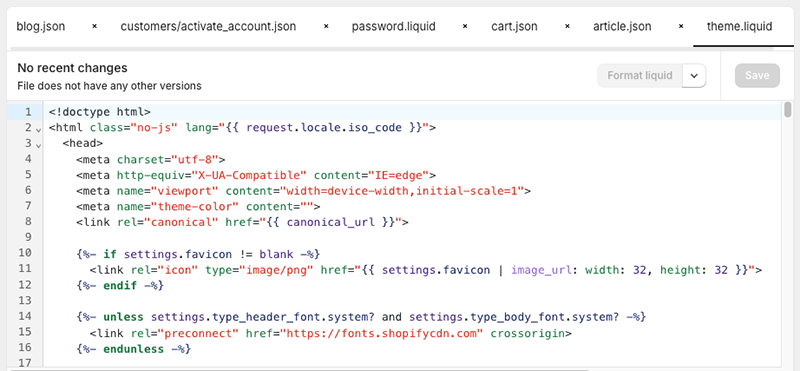
Task: Click the Format liquid button
Action: click(x=640, y=76)
